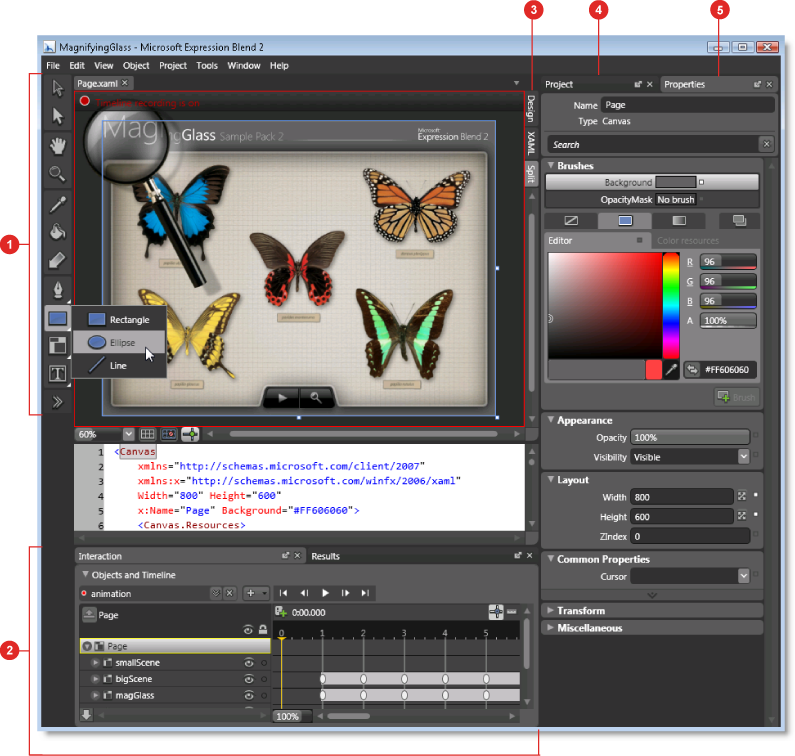This screenshot has height=756, width=795.
Task: Open the Cursor dropdown
Action: [743, 576]
